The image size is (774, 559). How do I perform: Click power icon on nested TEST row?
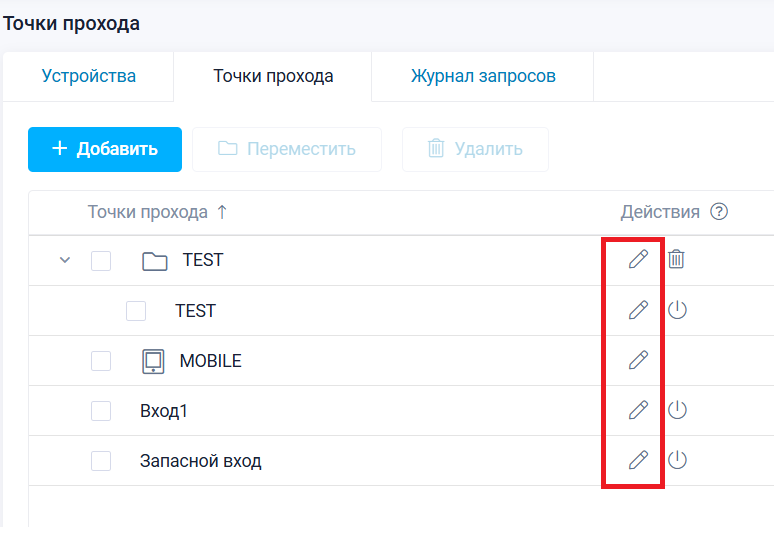click(x=677, y=310)
